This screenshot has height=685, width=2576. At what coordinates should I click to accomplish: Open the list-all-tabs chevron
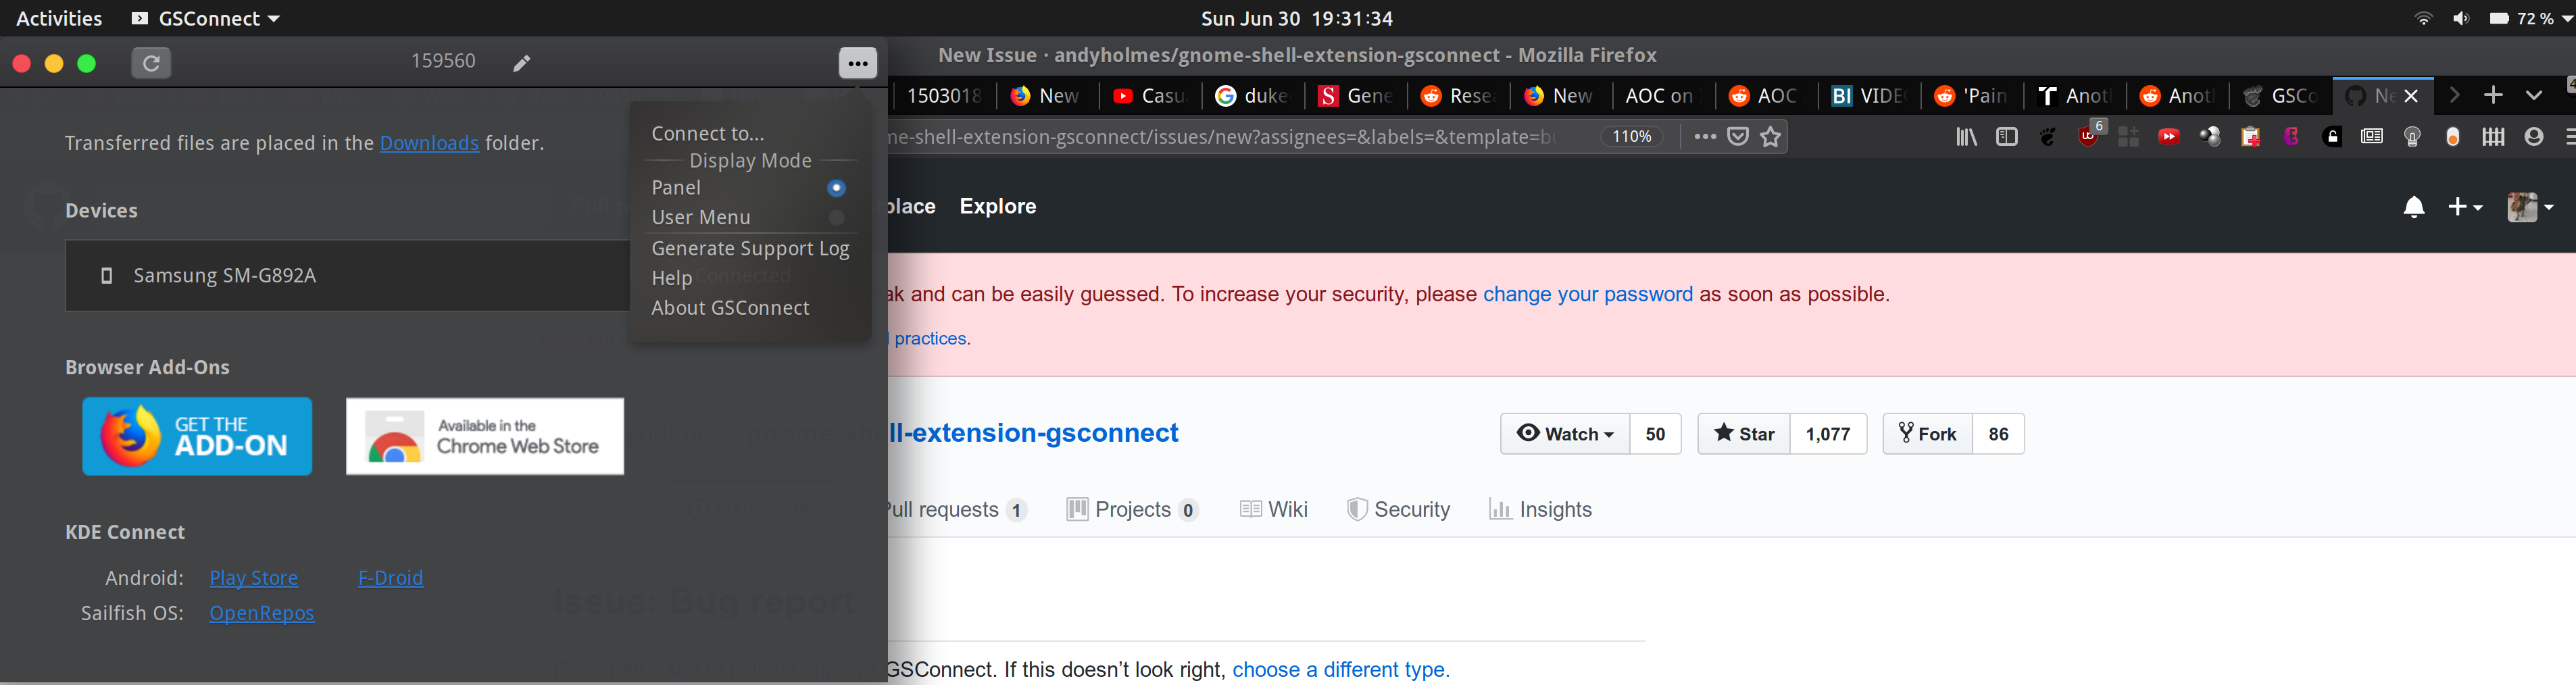click(x=2536, y=95)
